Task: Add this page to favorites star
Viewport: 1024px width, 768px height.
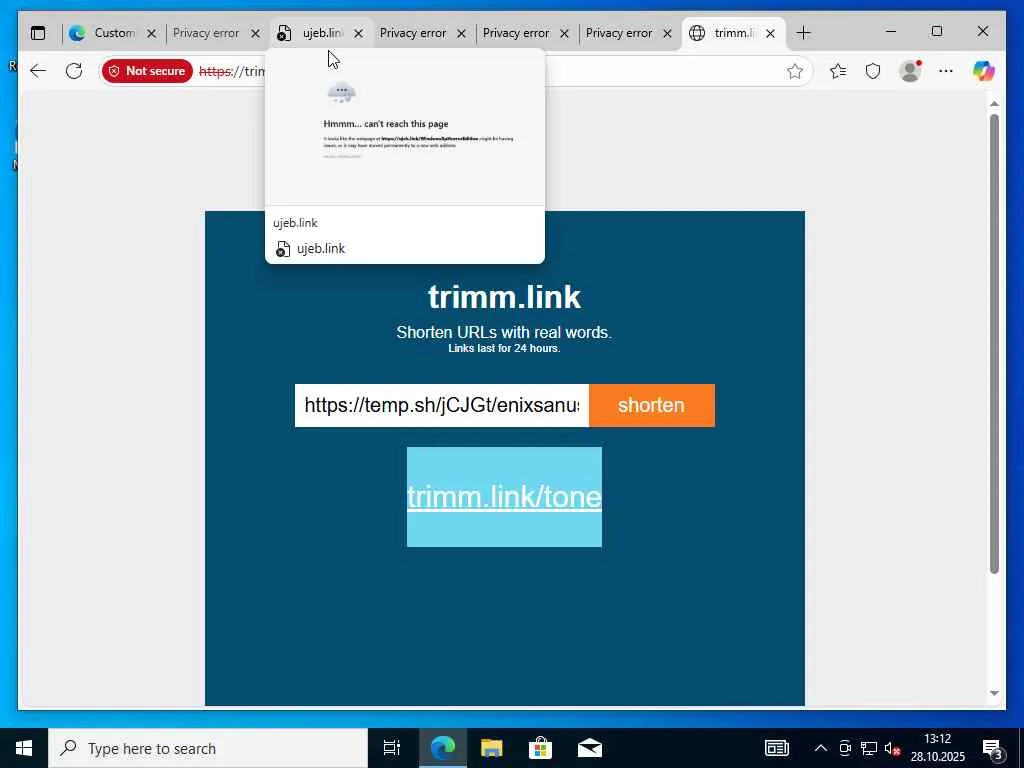Action: (794, 71)
